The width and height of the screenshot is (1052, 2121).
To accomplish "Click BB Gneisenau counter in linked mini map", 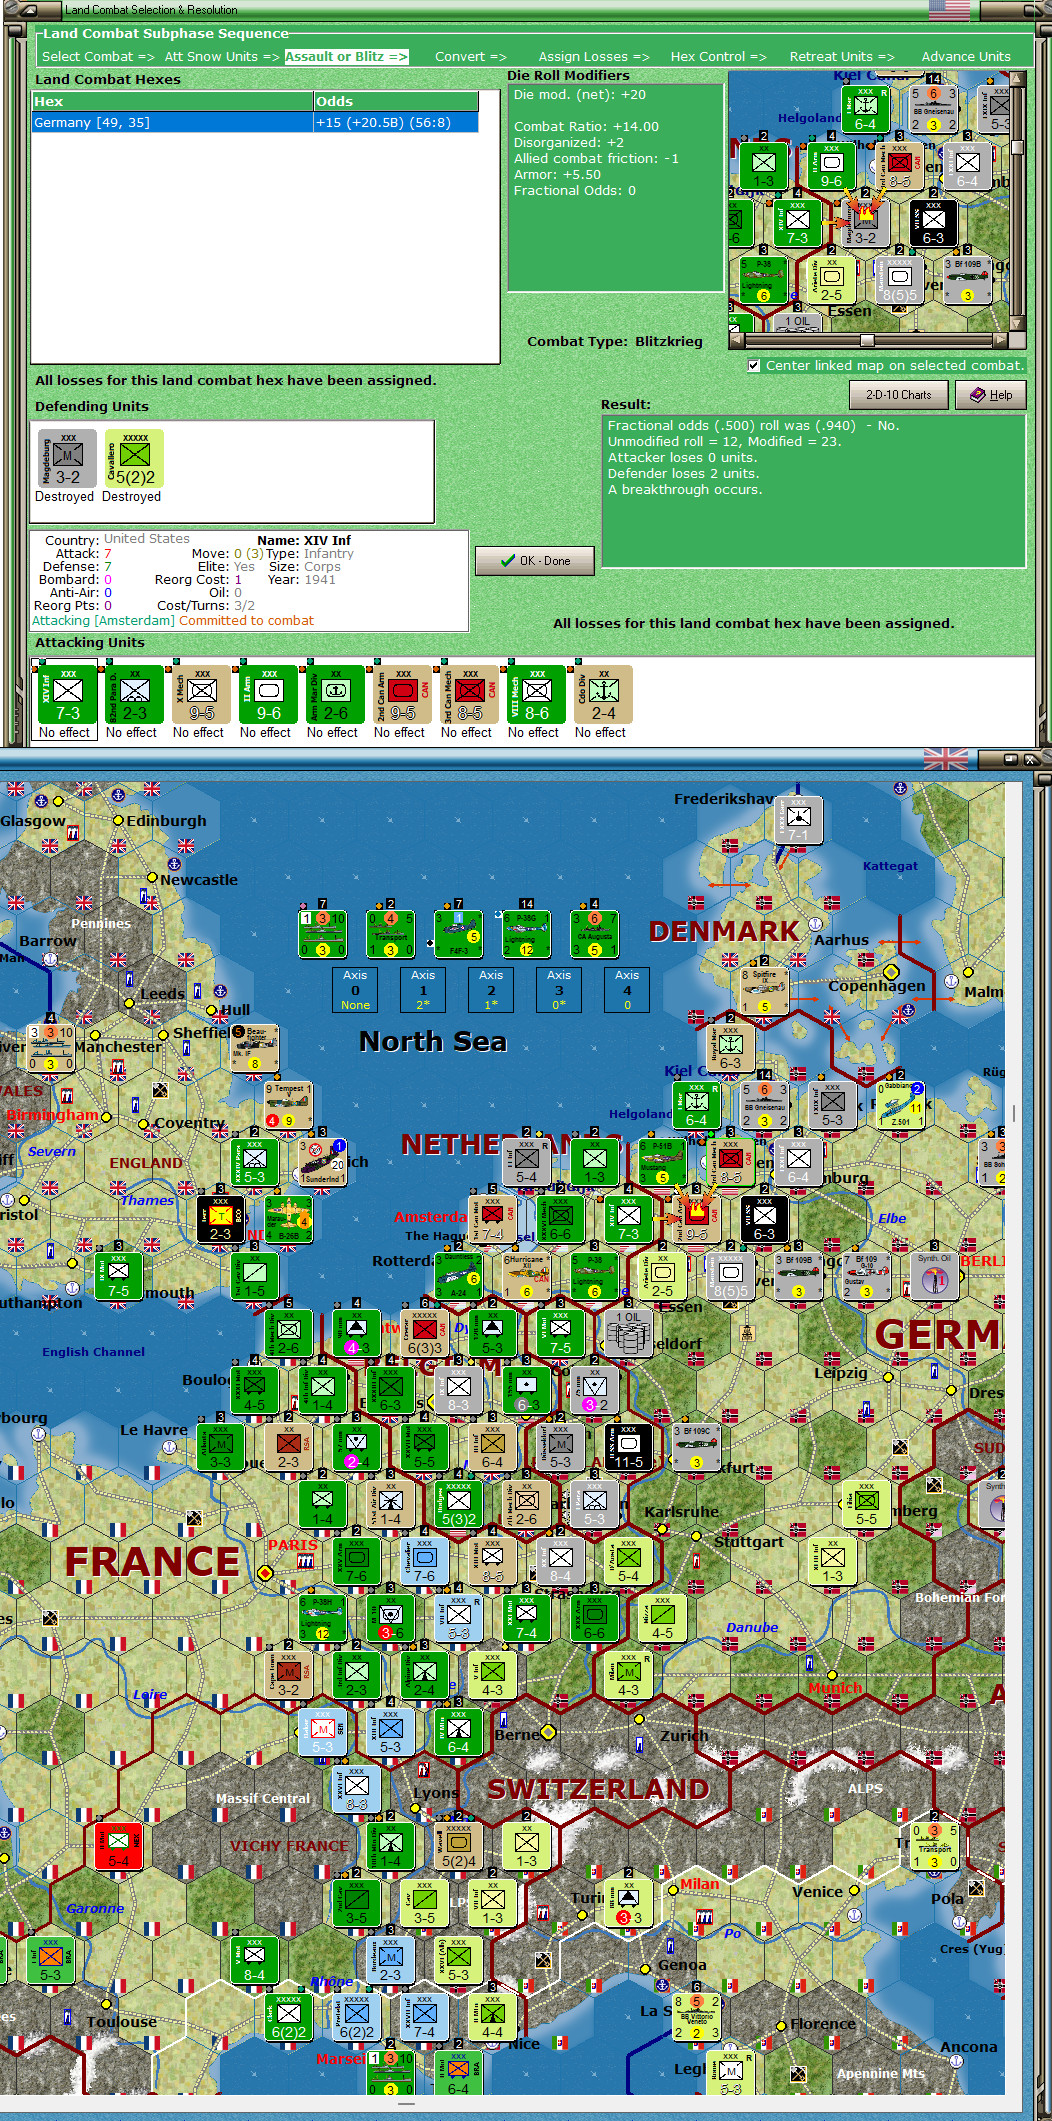I will click(933, 109).
